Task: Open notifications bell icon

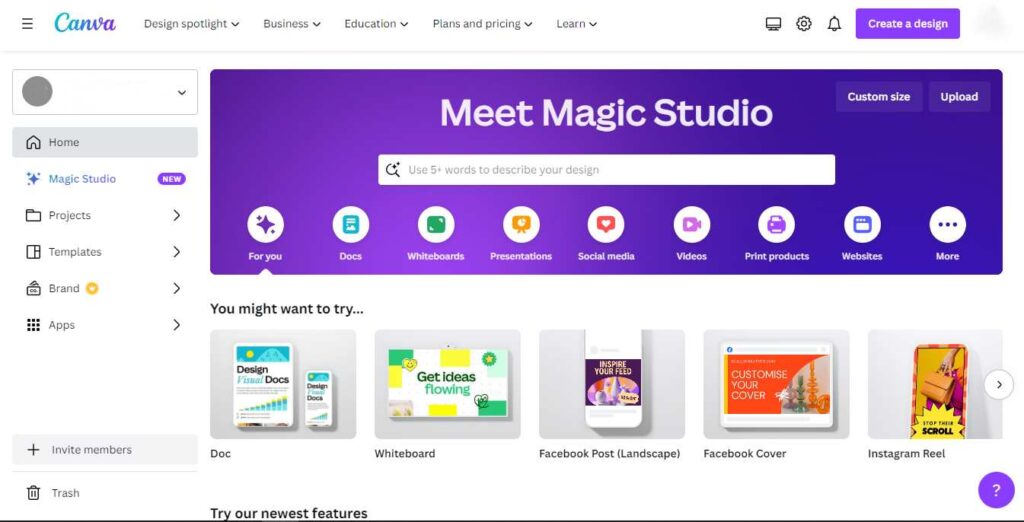Action: pyautogui.click(x=834, y=24)
